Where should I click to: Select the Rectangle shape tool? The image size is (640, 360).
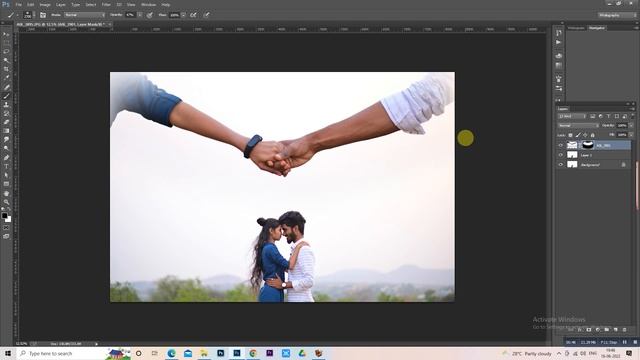point(6,184)
